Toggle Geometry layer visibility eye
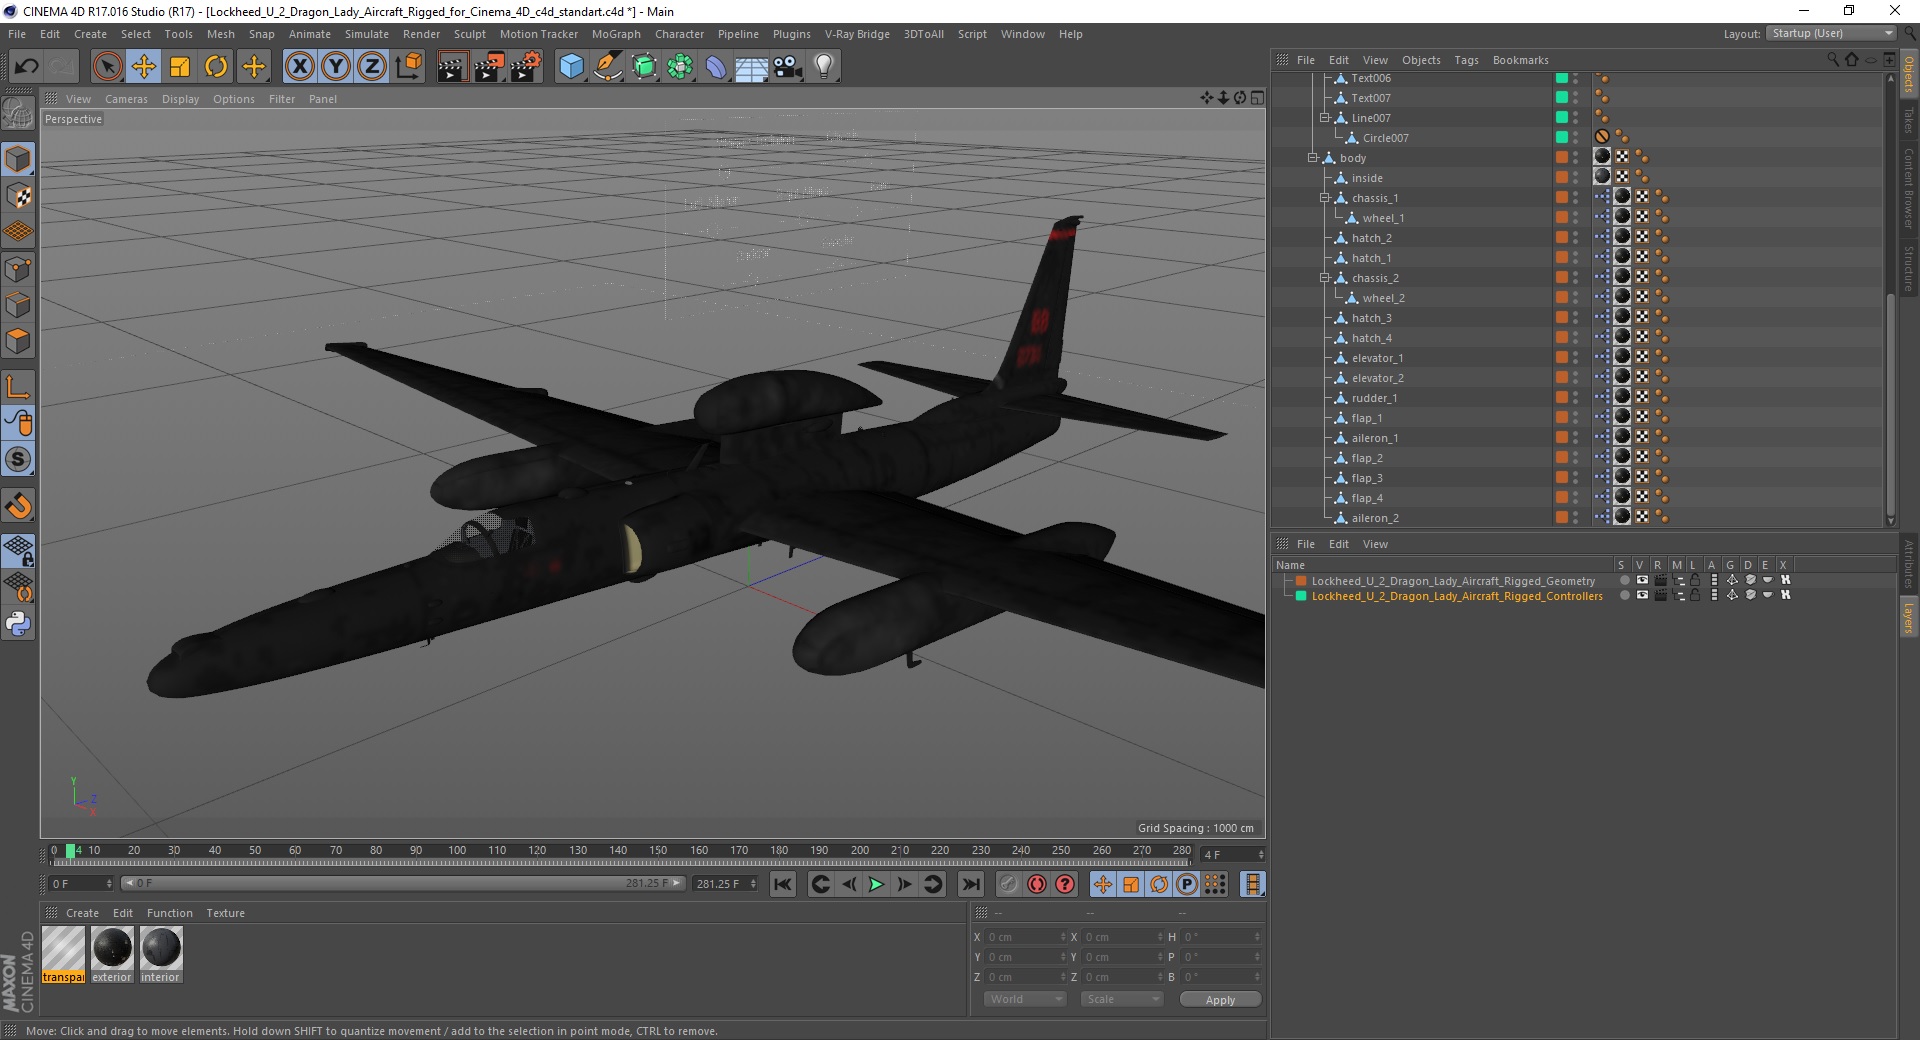This screenshot has width=1920, height=1040. [x=1642, y=580]
